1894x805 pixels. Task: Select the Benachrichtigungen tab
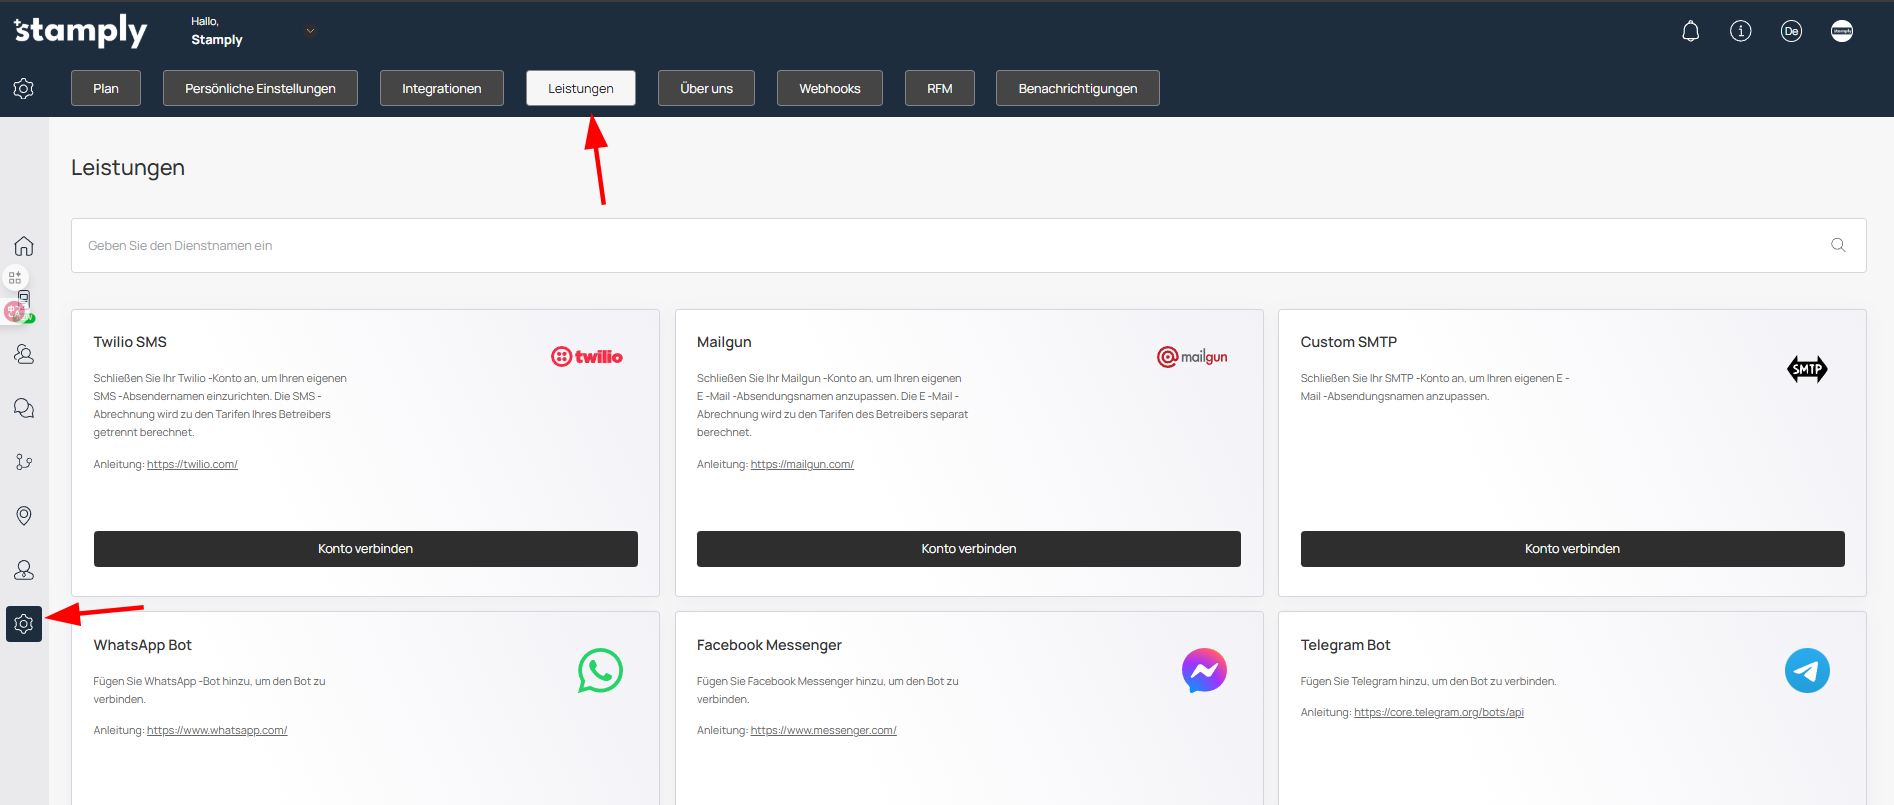tap(1077, 88)
